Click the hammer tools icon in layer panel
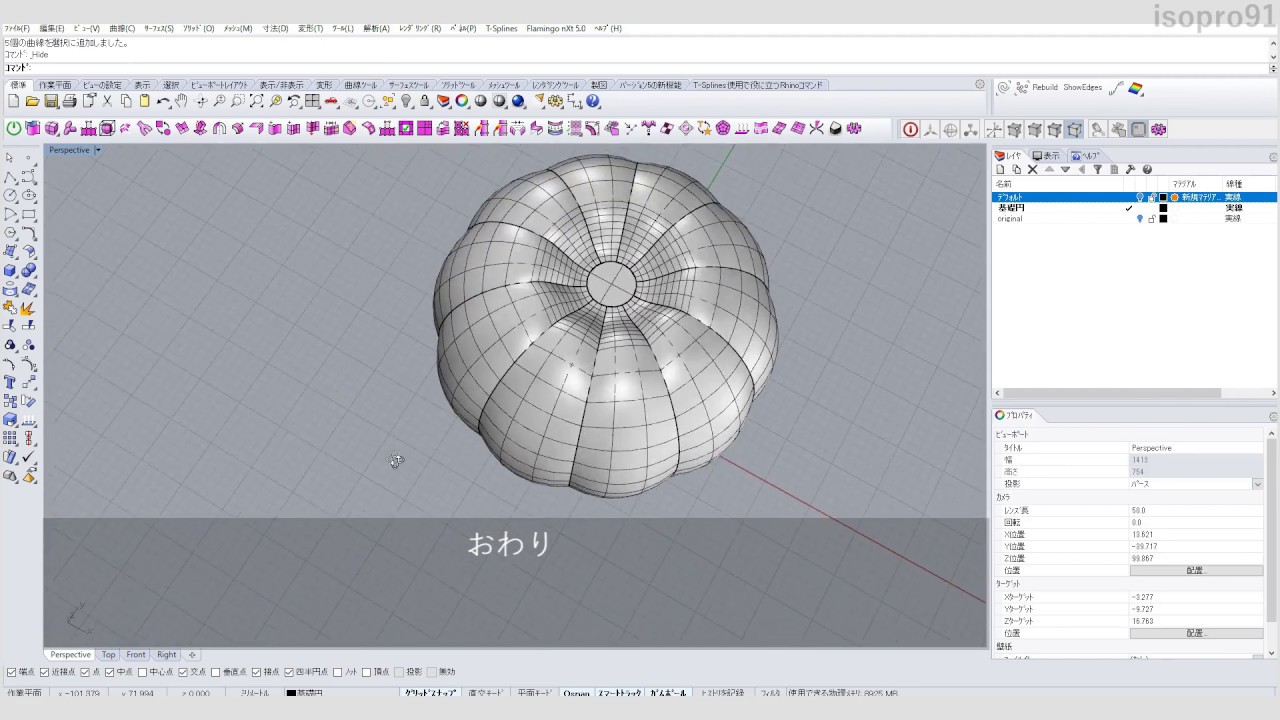Viewport: 1280px width, 720px height. (x=1130, y=170)
